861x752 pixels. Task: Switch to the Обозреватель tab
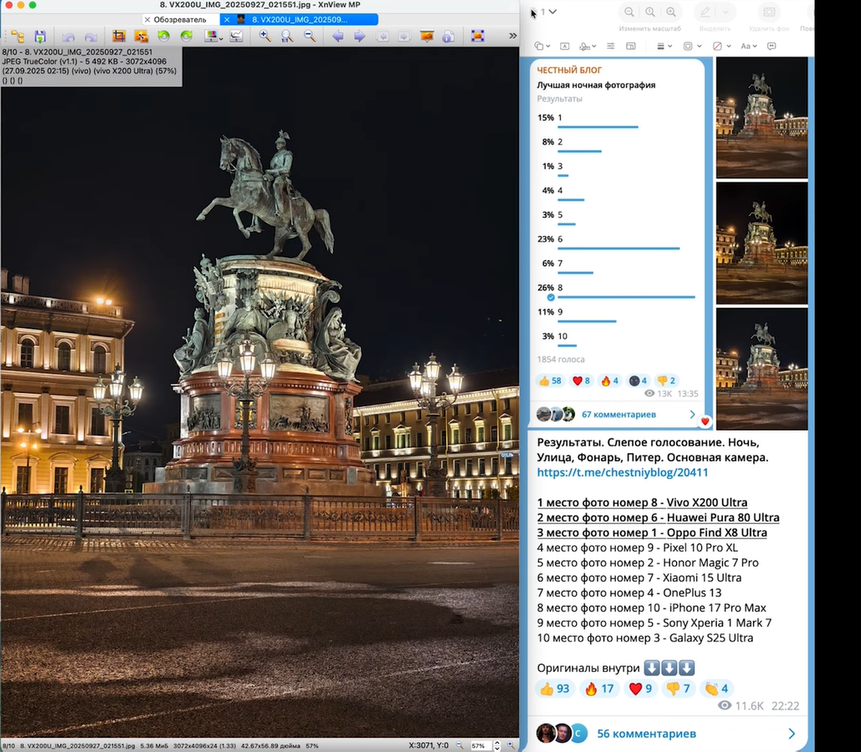click(179, 19)
